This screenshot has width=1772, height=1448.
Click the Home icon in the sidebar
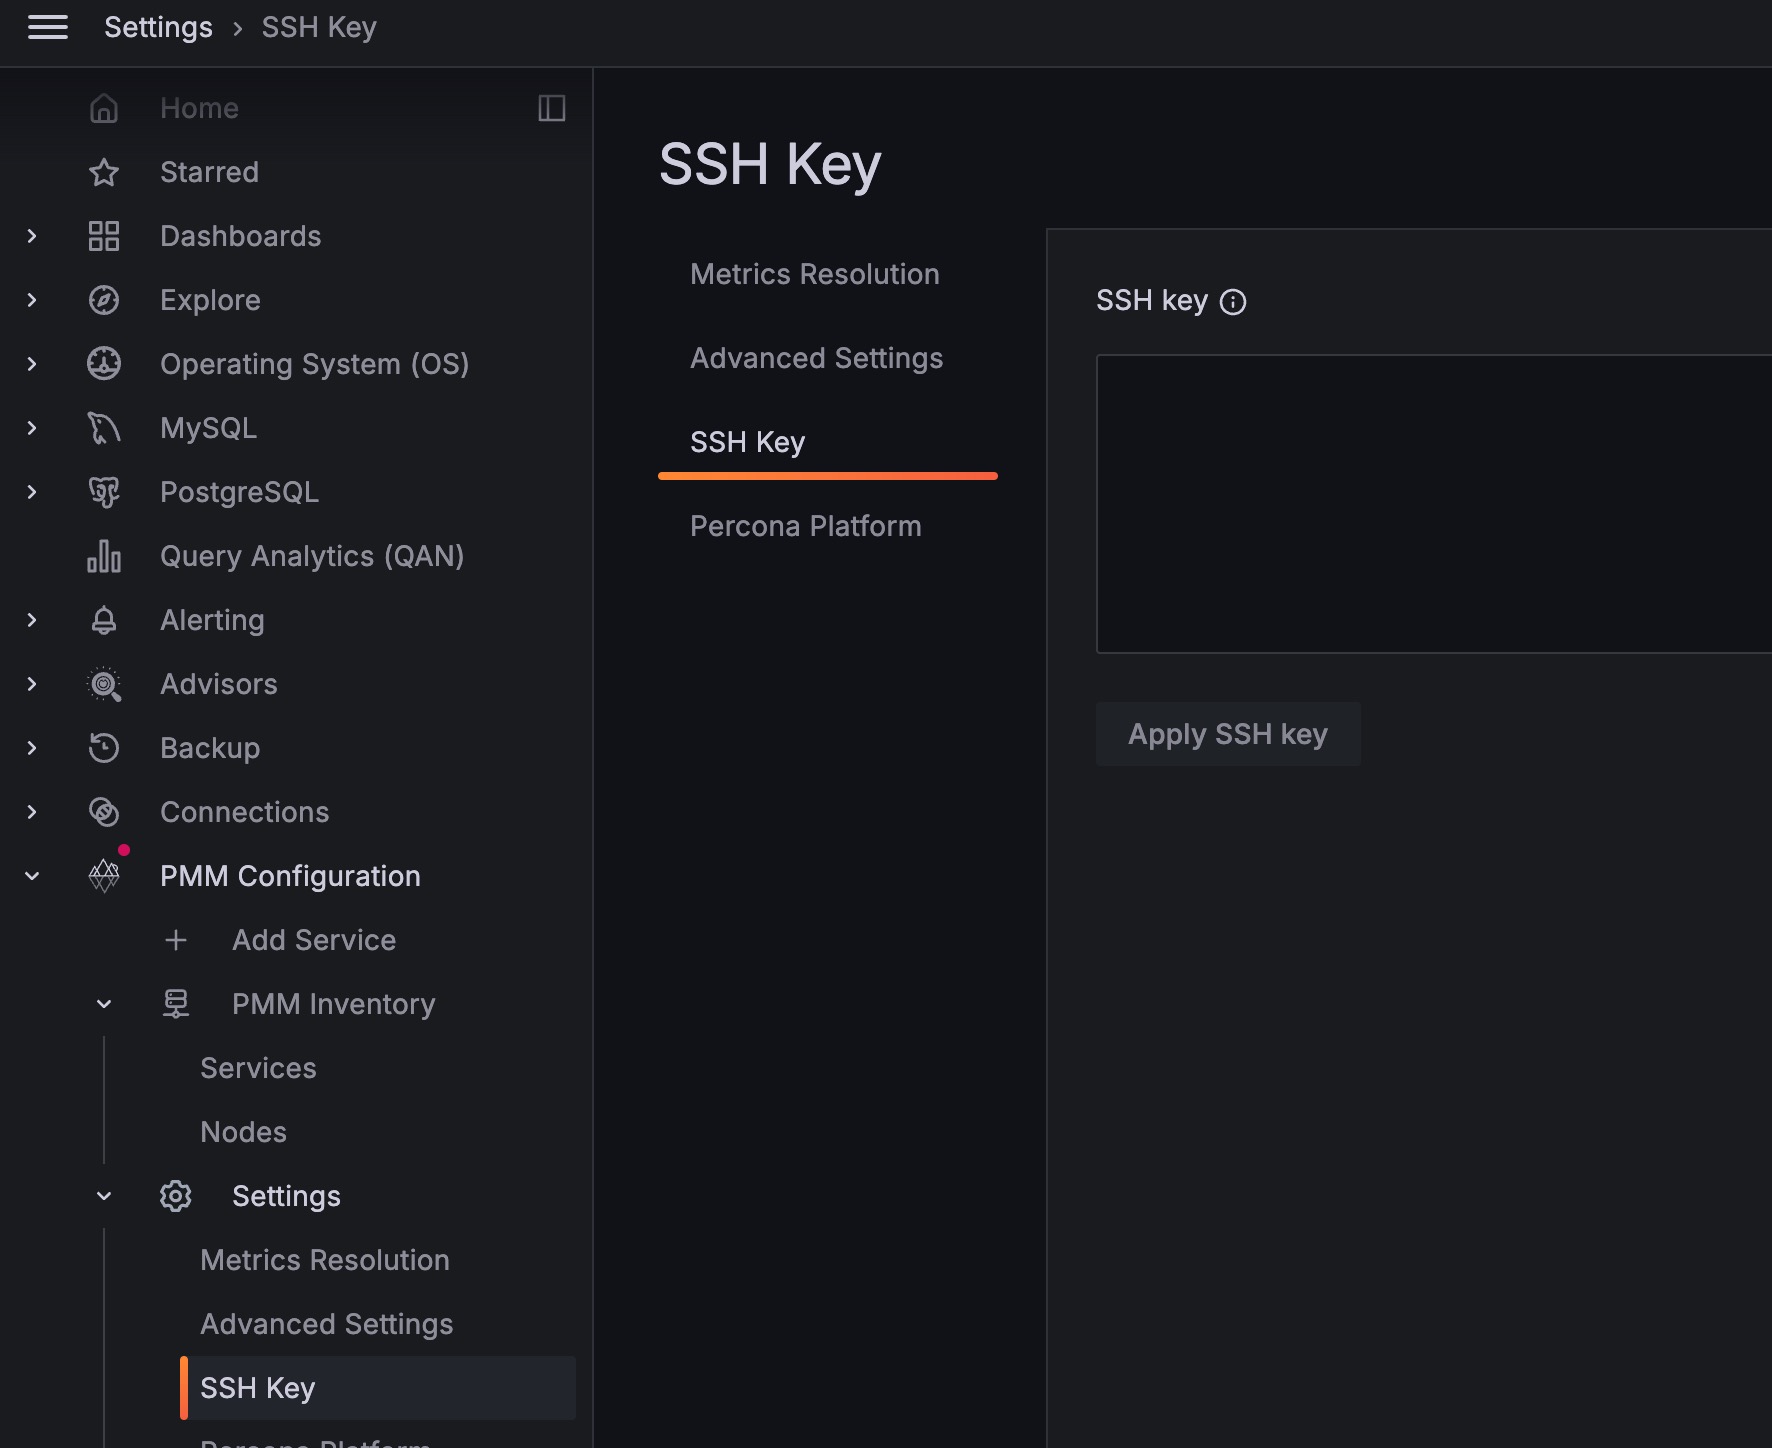[x=104, y=107]
